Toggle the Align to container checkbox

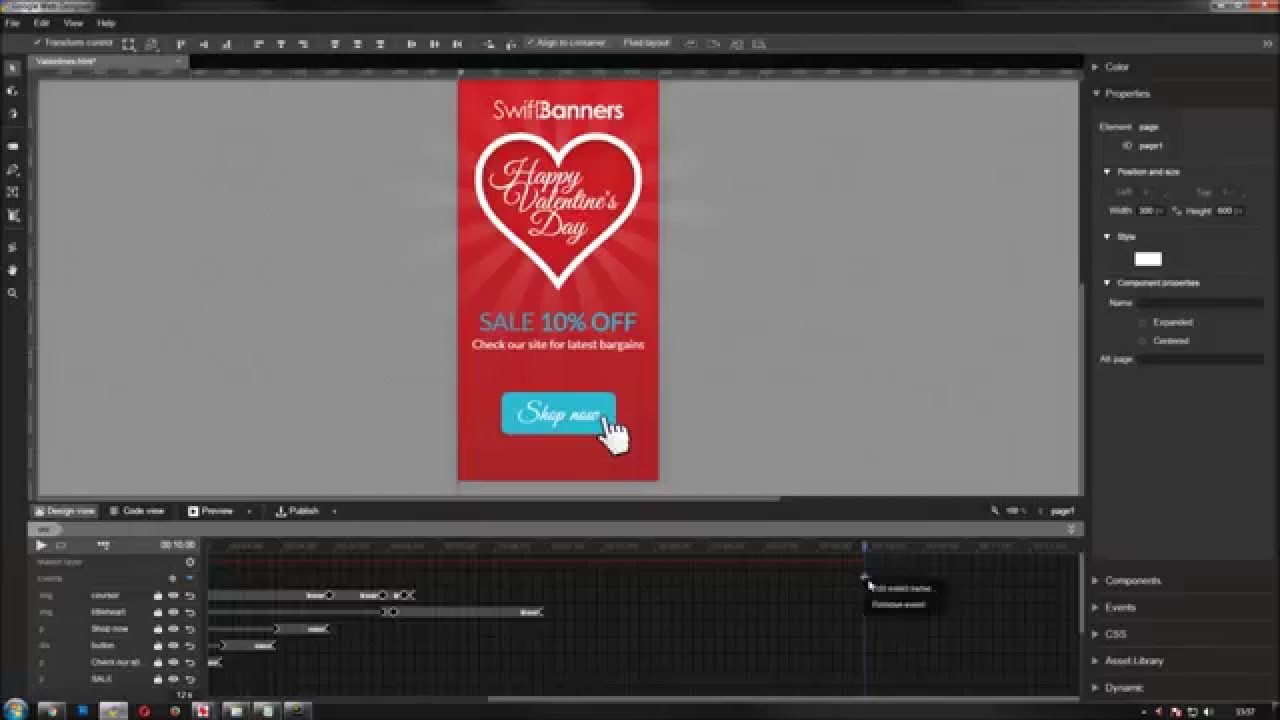tap(530, 43)
